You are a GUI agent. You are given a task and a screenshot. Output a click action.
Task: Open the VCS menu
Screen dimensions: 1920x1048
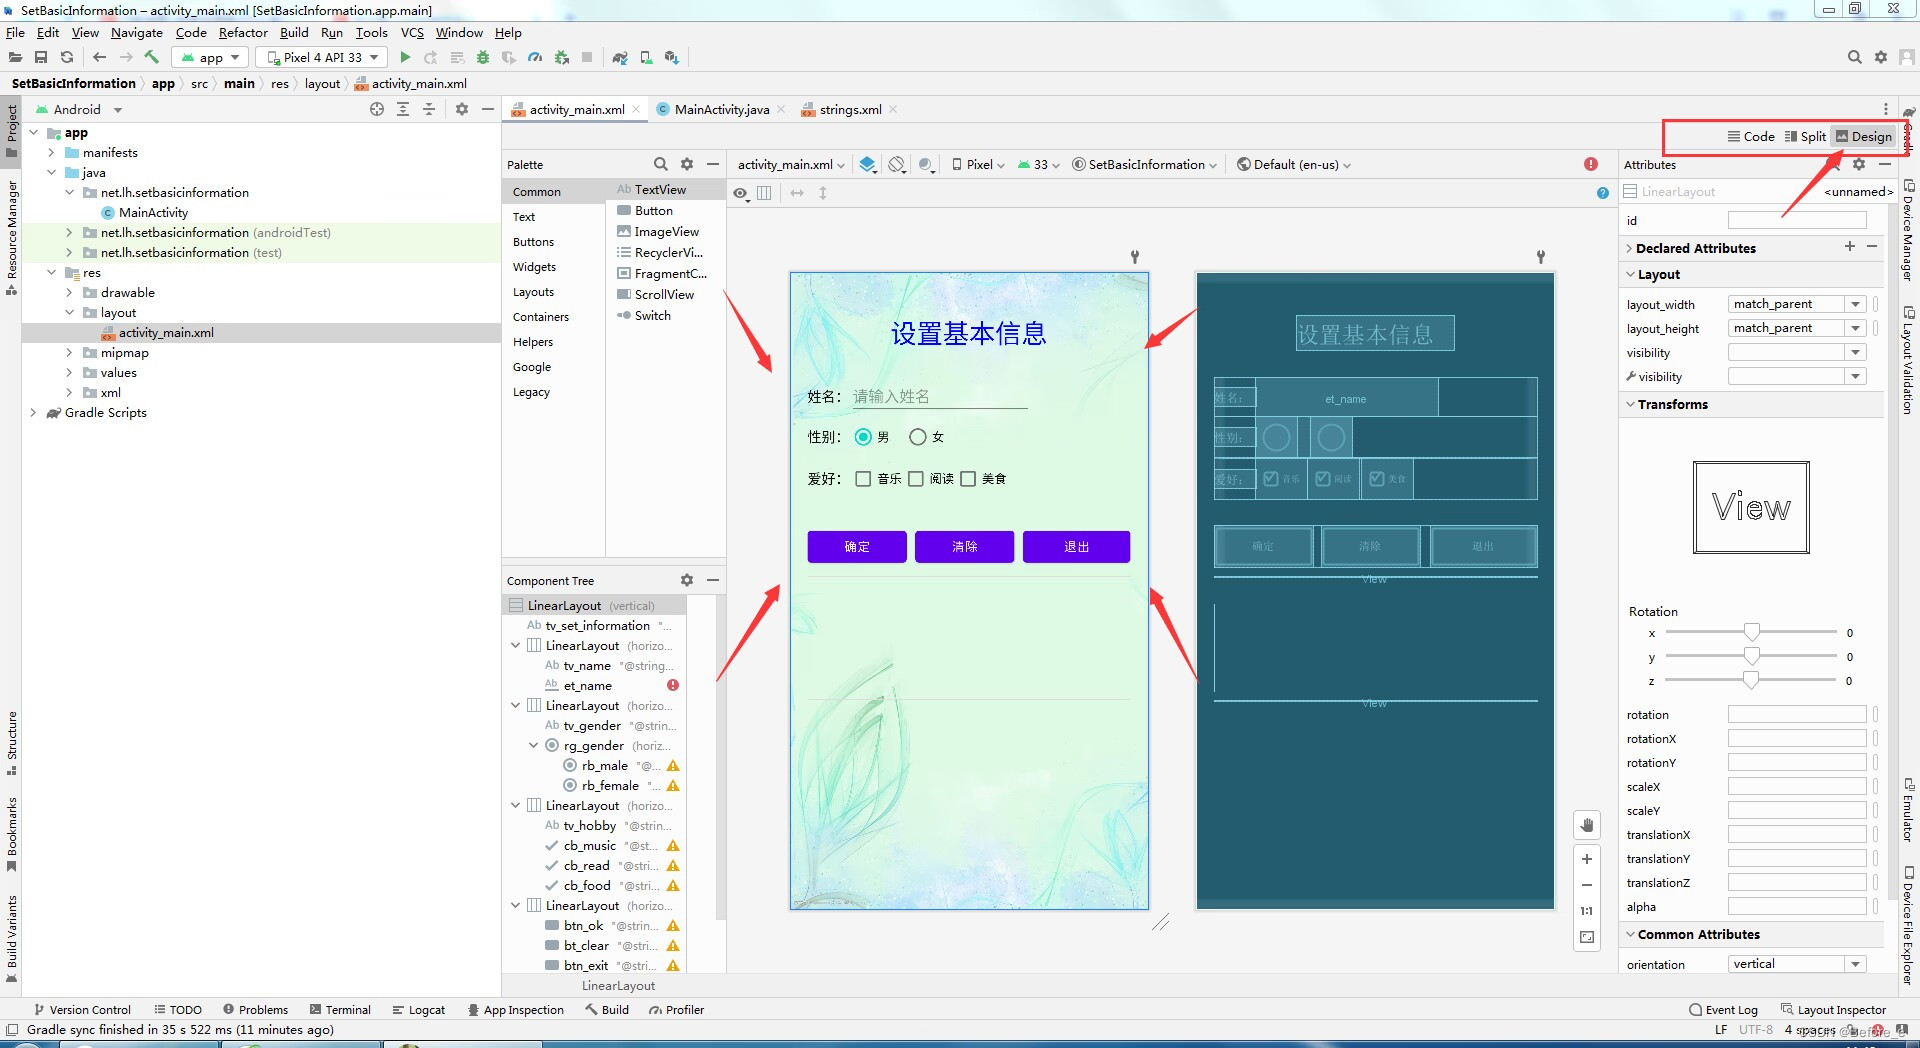pyautogui.click(x=412, y=33)
